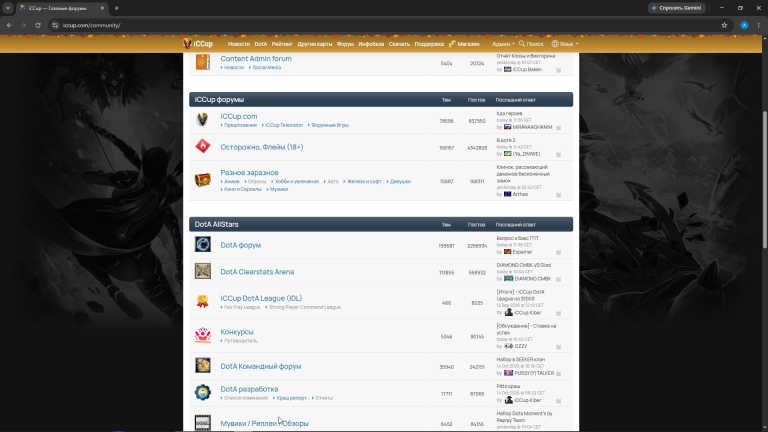768x432 pixels.
Task: Open the Краш репорт subforum
Action: tap(291, 398)
